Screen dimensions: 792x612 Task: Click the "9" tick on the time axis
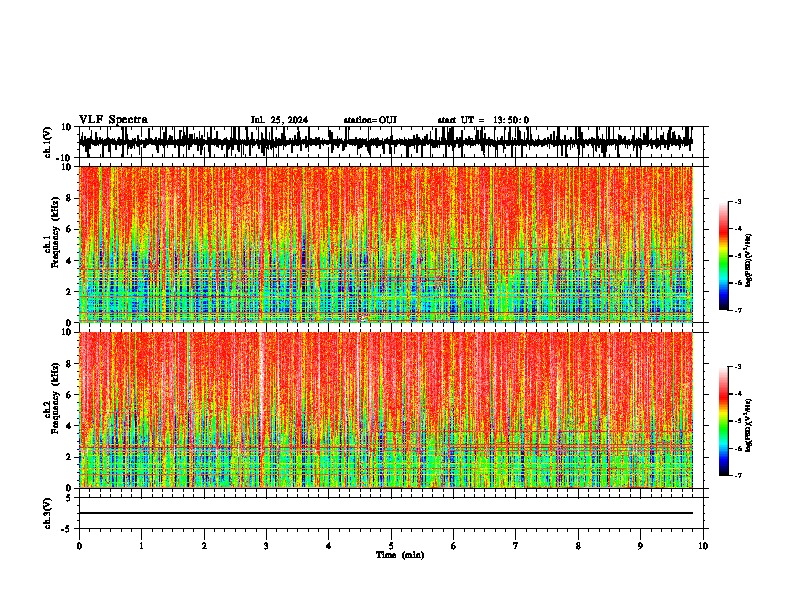[640, 546]
